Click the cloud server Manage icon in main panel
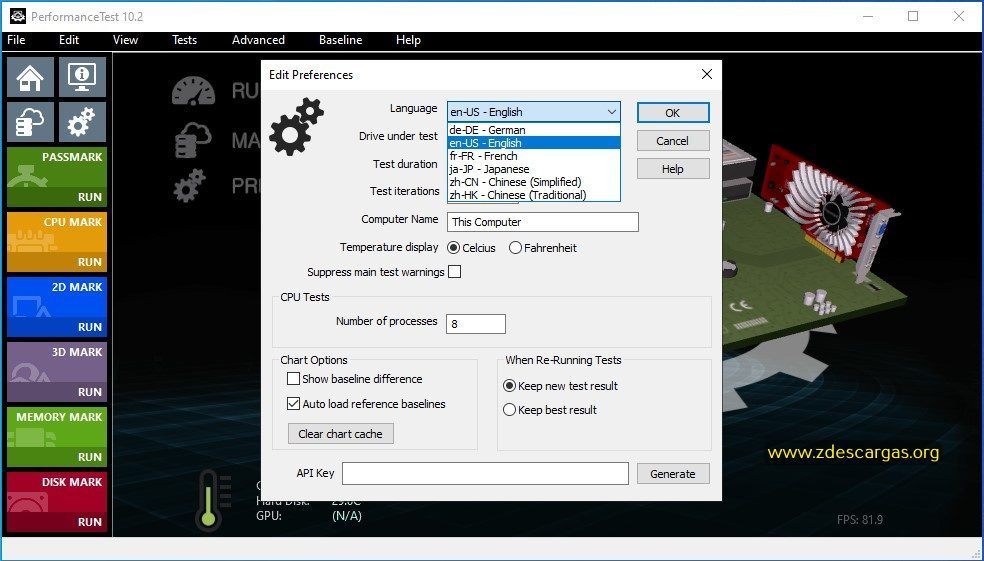Image resolution: width=984 pixels, height=561 pixels. (x=193, y=139)
